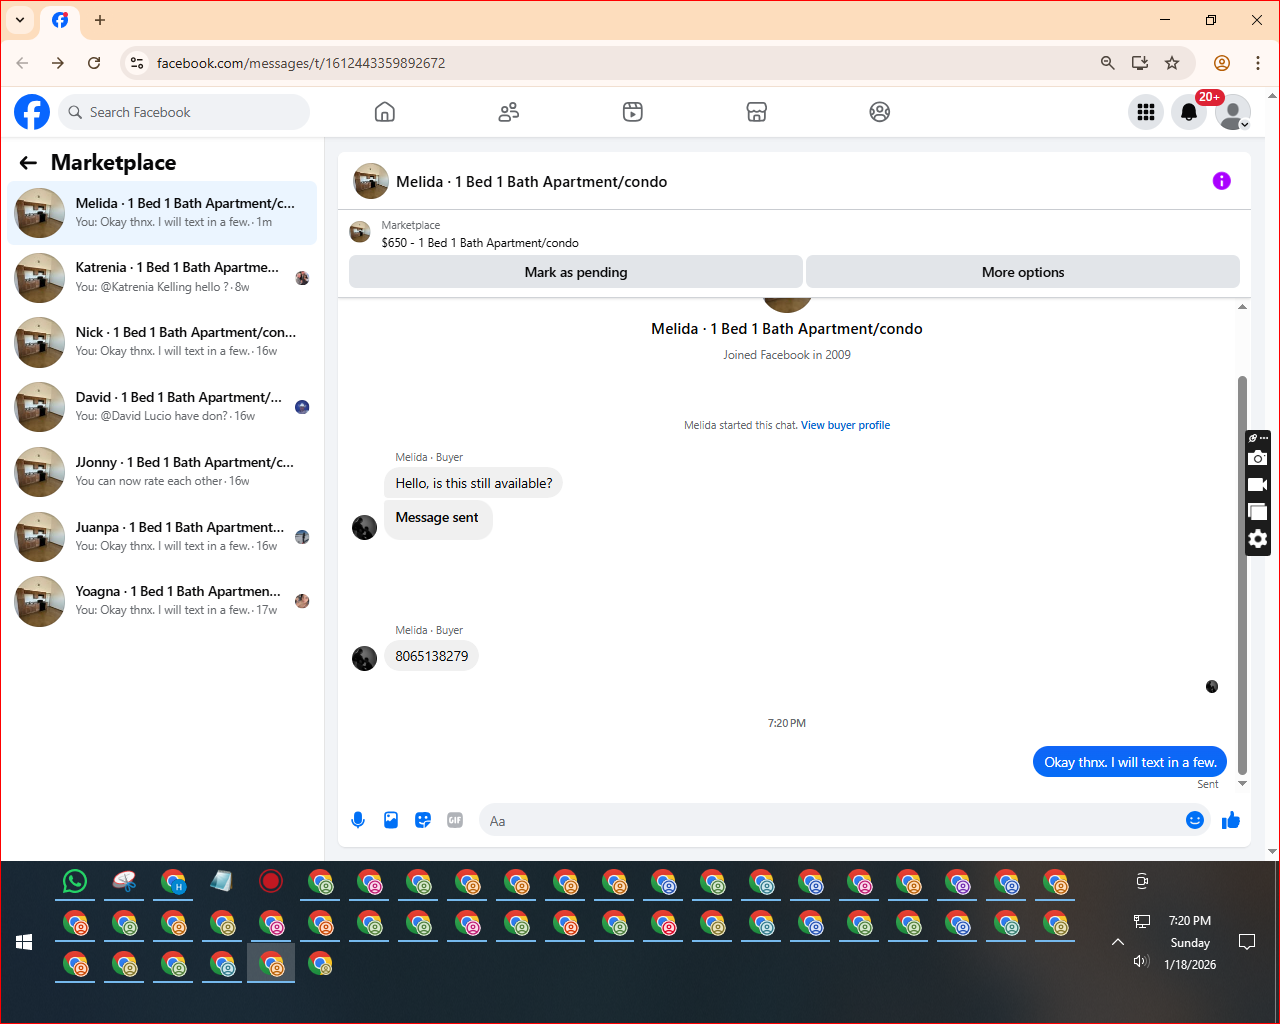1280x1024 pixels.
Task: Open Chrome three-dot menu
Action: (1258, 63)
